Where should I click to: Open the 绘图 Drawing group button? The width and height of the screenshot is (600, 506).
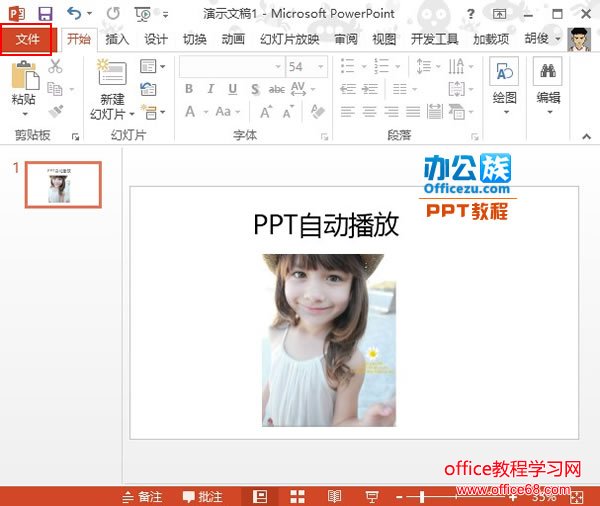504,86
